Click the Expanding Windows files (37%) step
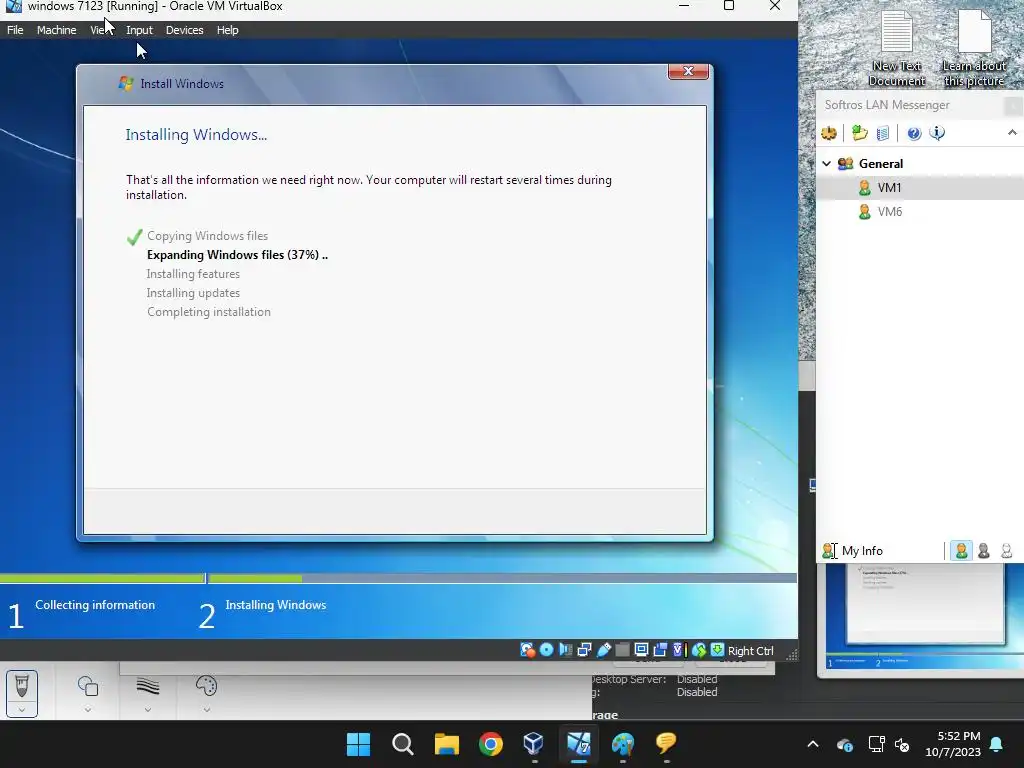 click(237, 255)
